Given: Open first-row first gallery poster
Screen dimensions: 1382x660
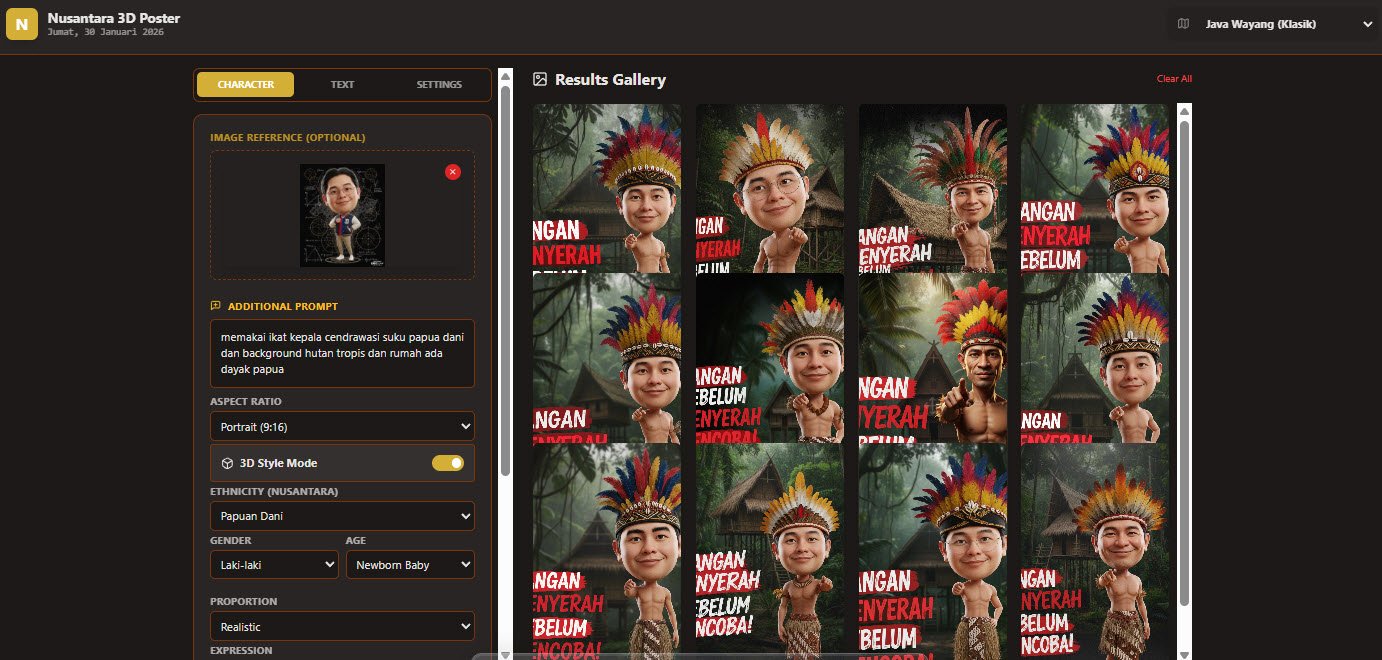Looking at the screenshot, I should point(607,188).
